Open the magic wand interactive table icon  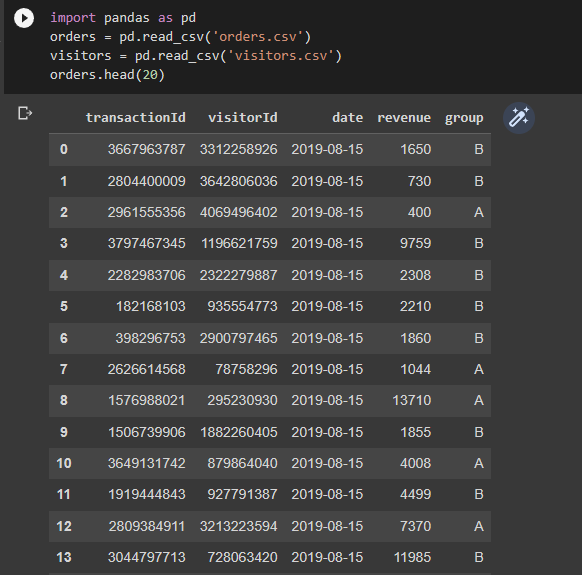click(519, 118)
